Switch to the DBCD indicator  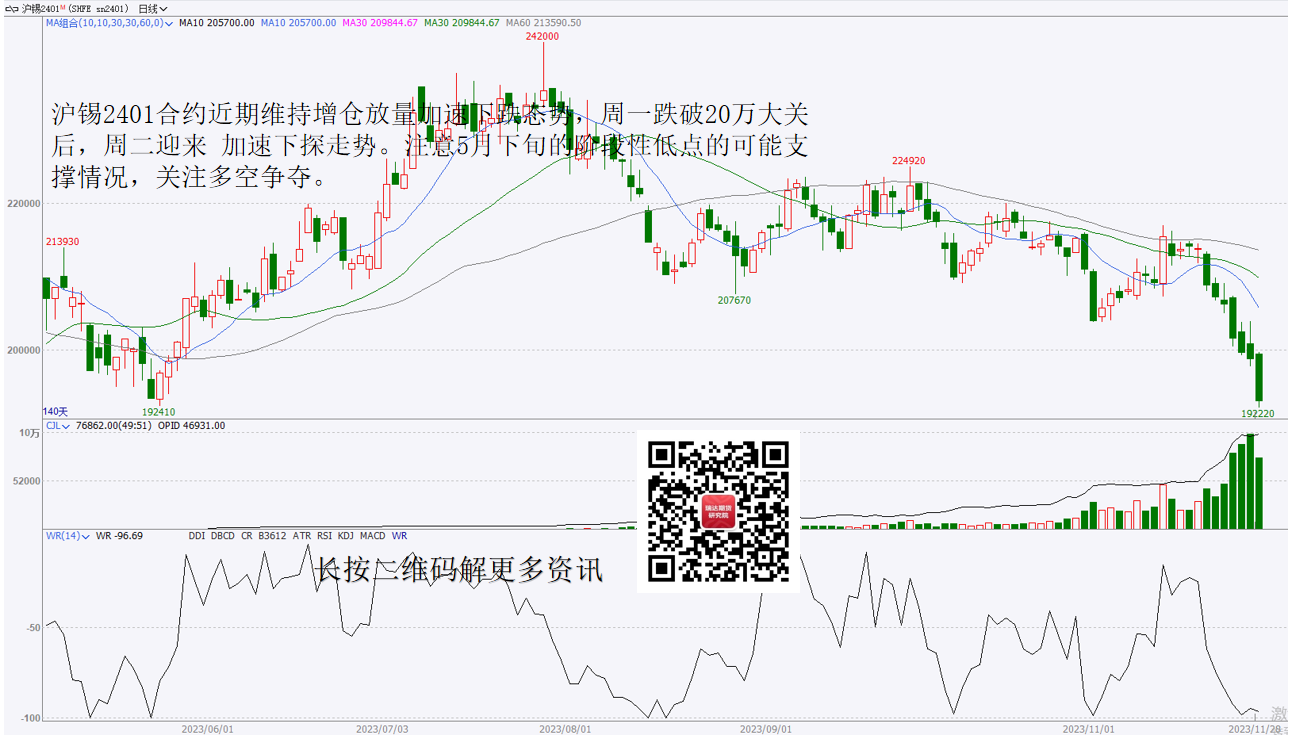click(x=223, y=536)
